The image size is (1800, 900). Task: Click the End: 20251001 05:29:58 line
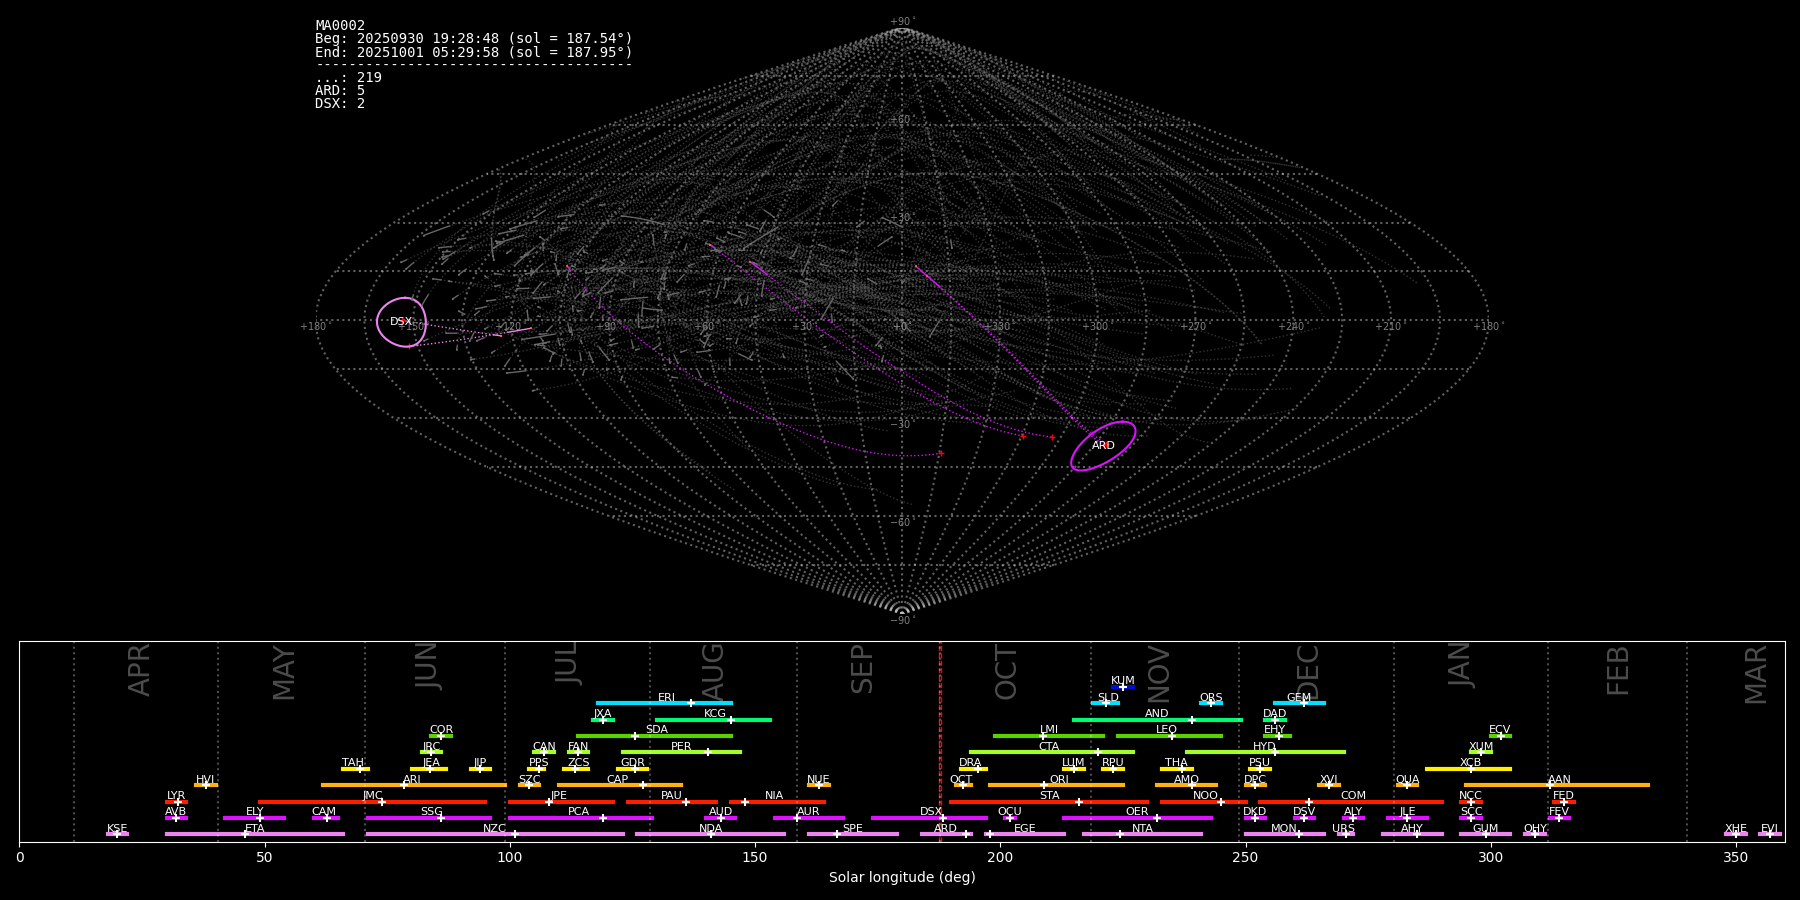pos(474,52)
